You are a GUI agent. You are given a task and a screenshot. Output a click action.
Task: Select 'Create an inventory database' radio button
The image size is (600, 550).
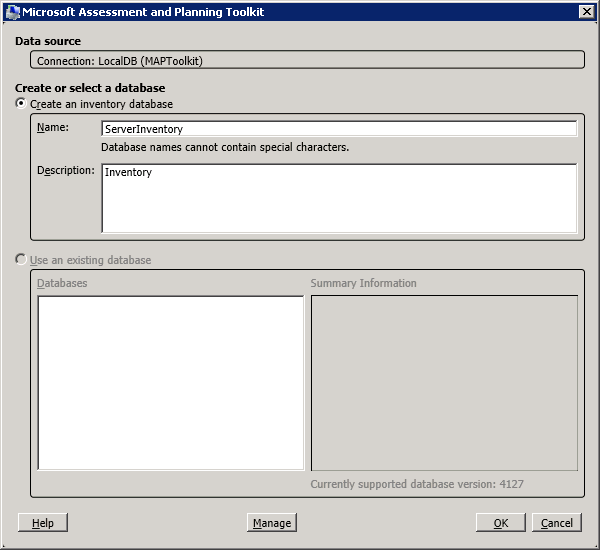click(x=22, y=104)
